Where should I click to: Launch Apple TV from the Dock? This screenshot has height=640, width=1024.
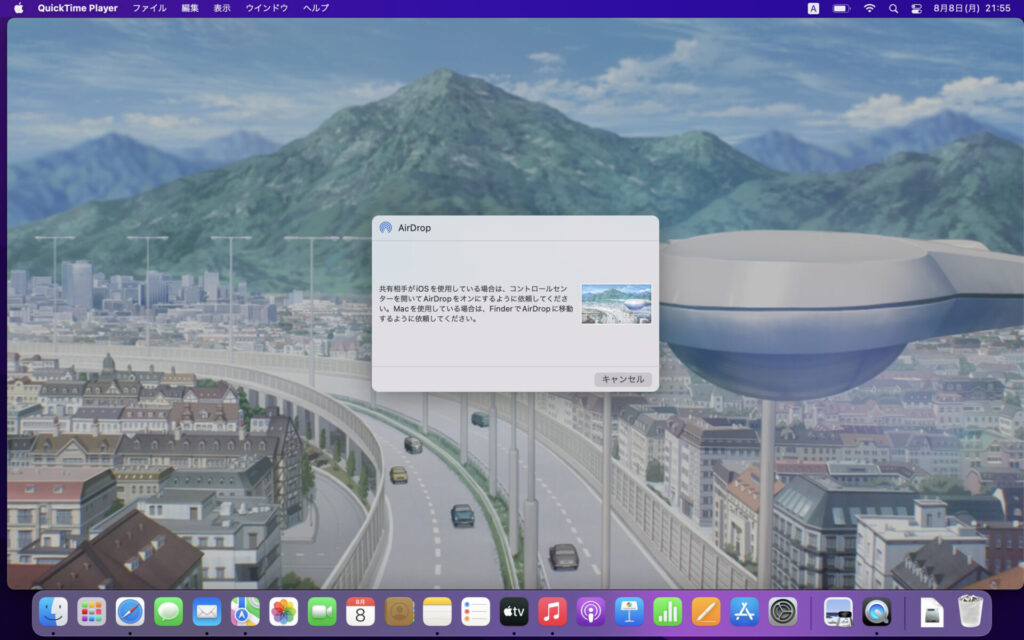(514, 612)
